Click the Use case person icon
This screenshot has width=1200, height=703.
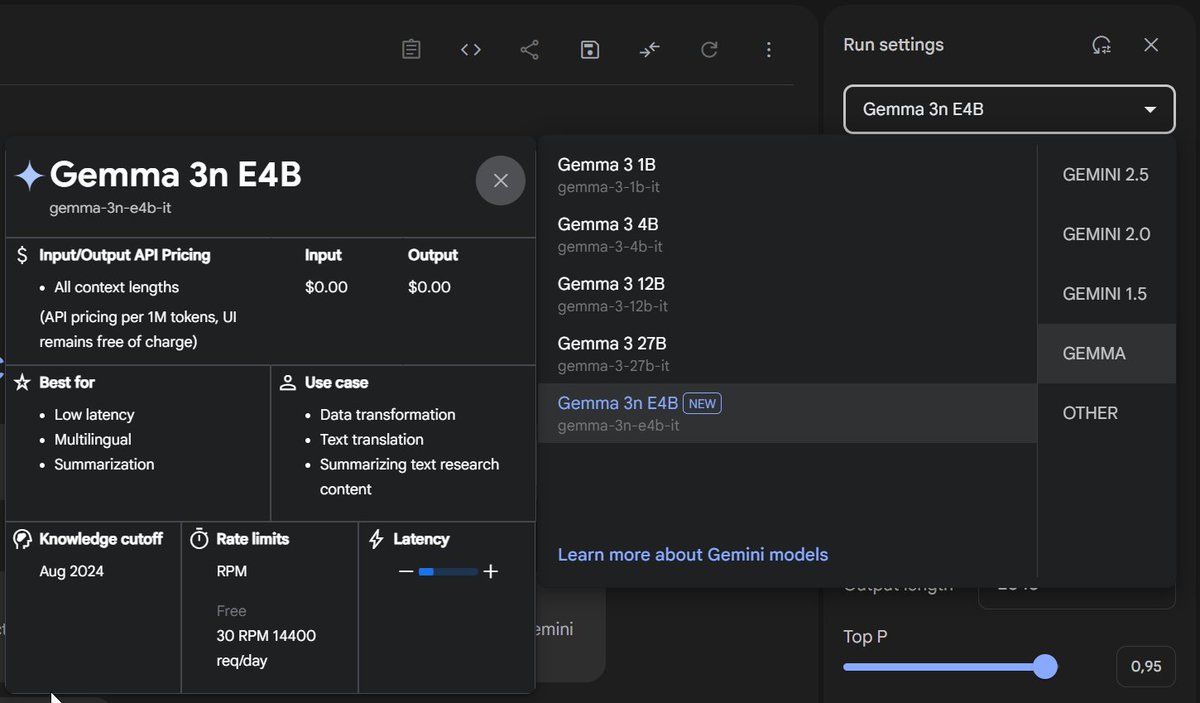288,382
